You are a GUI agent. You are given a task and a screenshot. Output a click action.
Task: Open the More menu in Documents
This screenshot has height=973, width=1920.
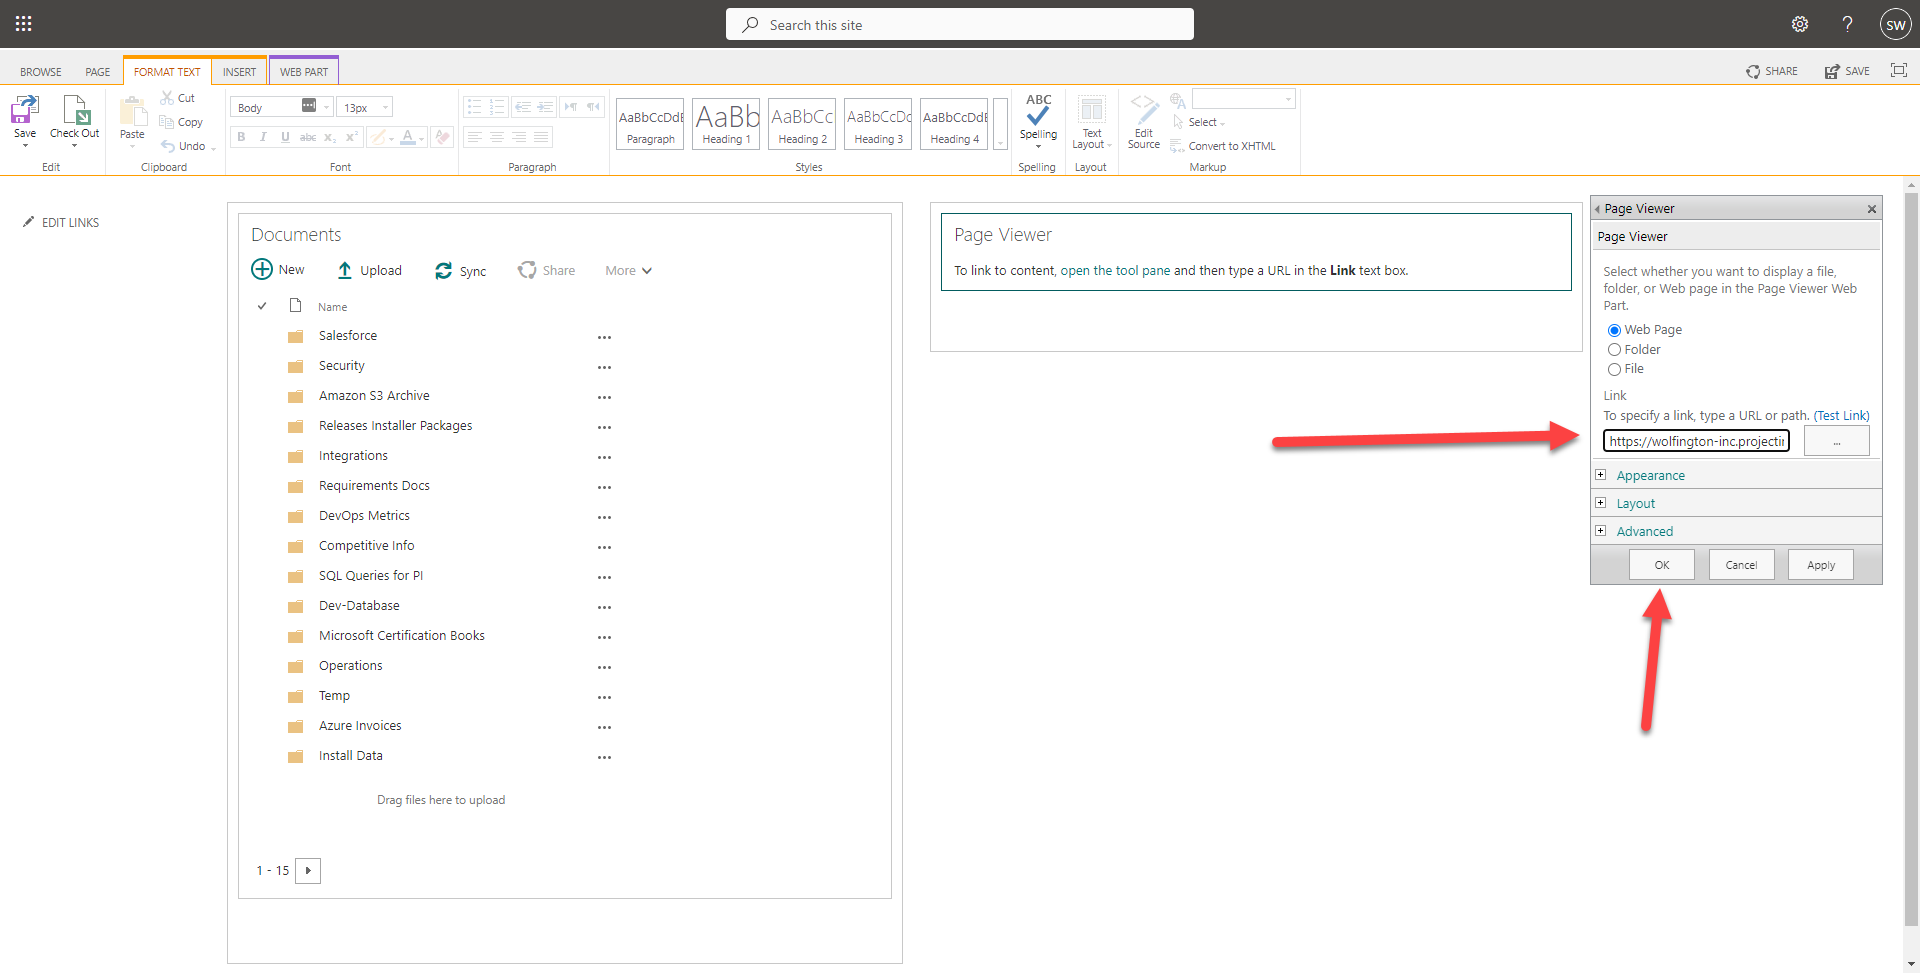click(x=628, y=271)
